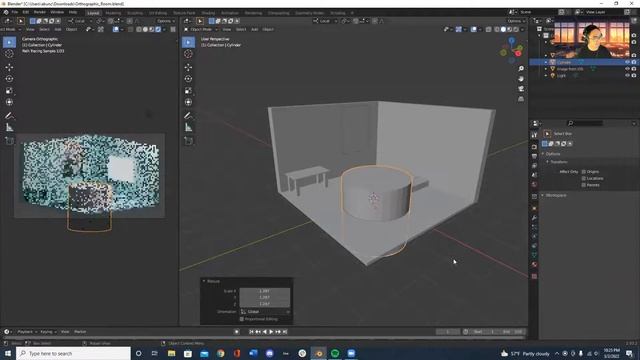This screenshot has width=640, height=360.
Task: Open the Local transform orientation dropdown in the main viewport
Action: click(325, 21)
